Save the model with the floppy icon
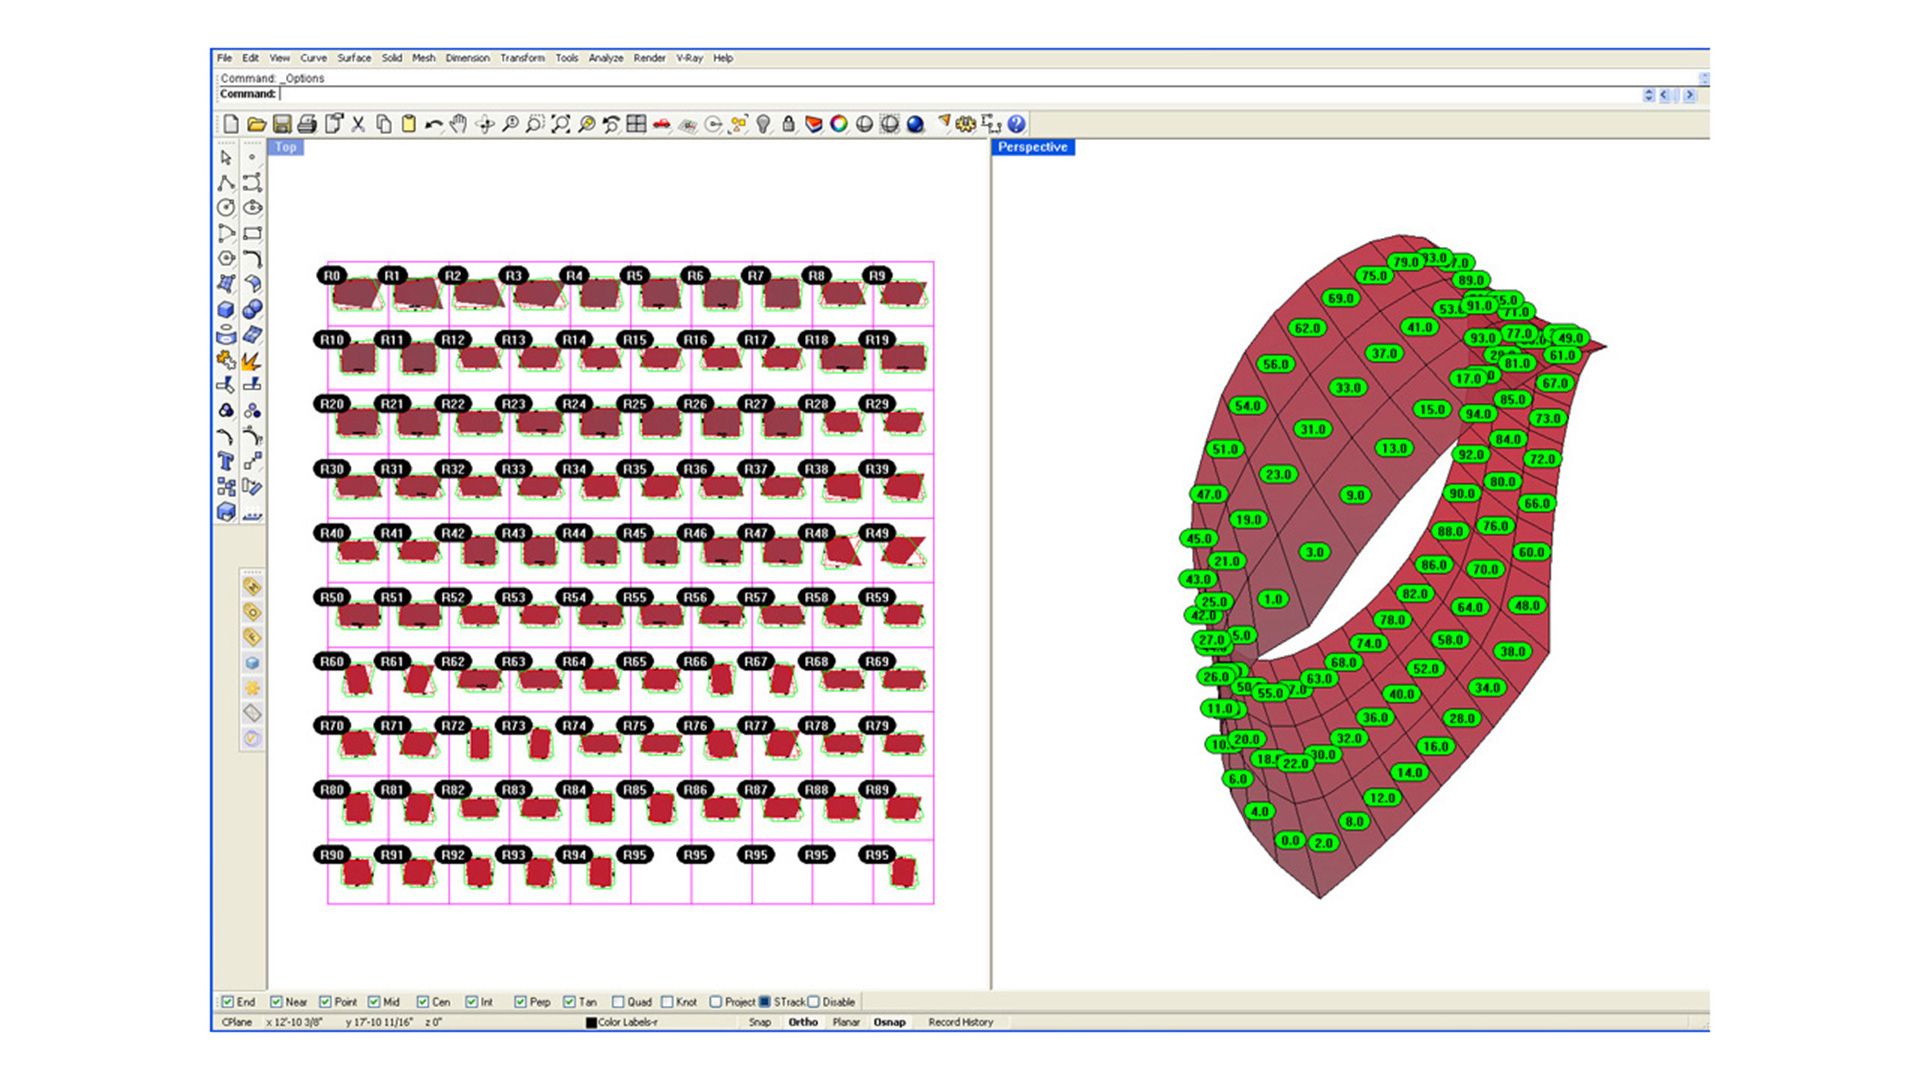 click(x=282, y=124)
